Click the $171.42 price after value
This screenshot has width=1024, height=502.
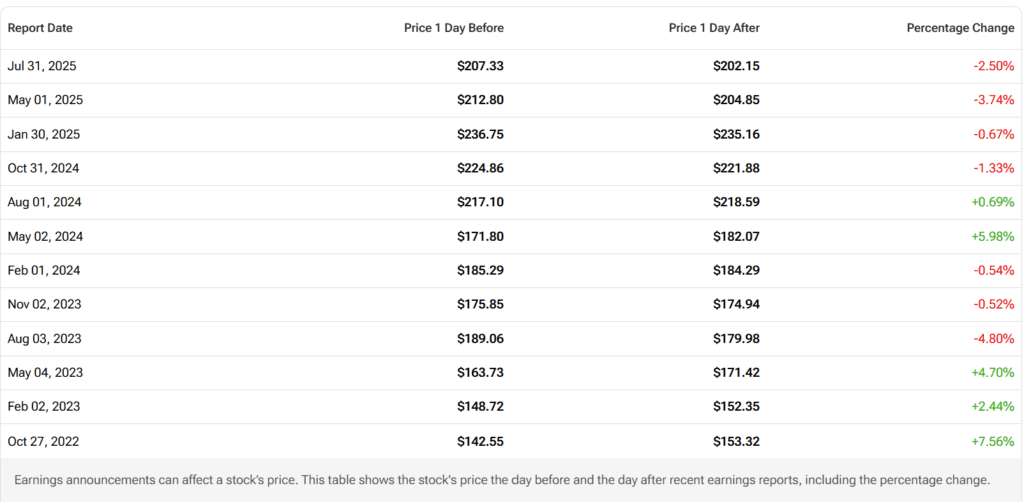click(736, 372)
